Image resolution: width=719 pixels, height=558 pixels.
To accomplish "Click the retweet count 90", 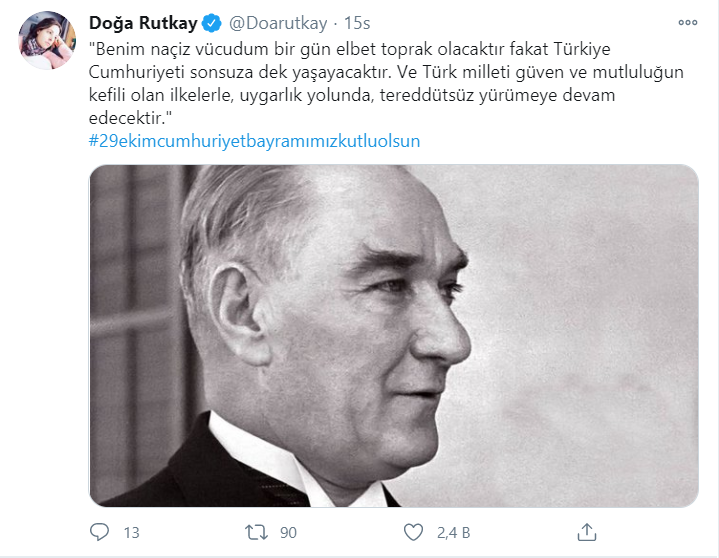I will 288,532.
